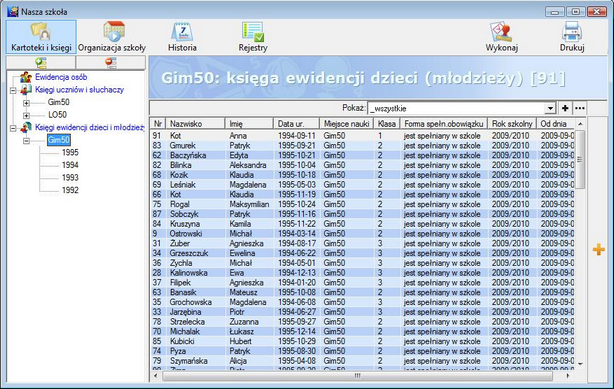Select Księgi uczniów i słuchaczy node

pos(79,90)
